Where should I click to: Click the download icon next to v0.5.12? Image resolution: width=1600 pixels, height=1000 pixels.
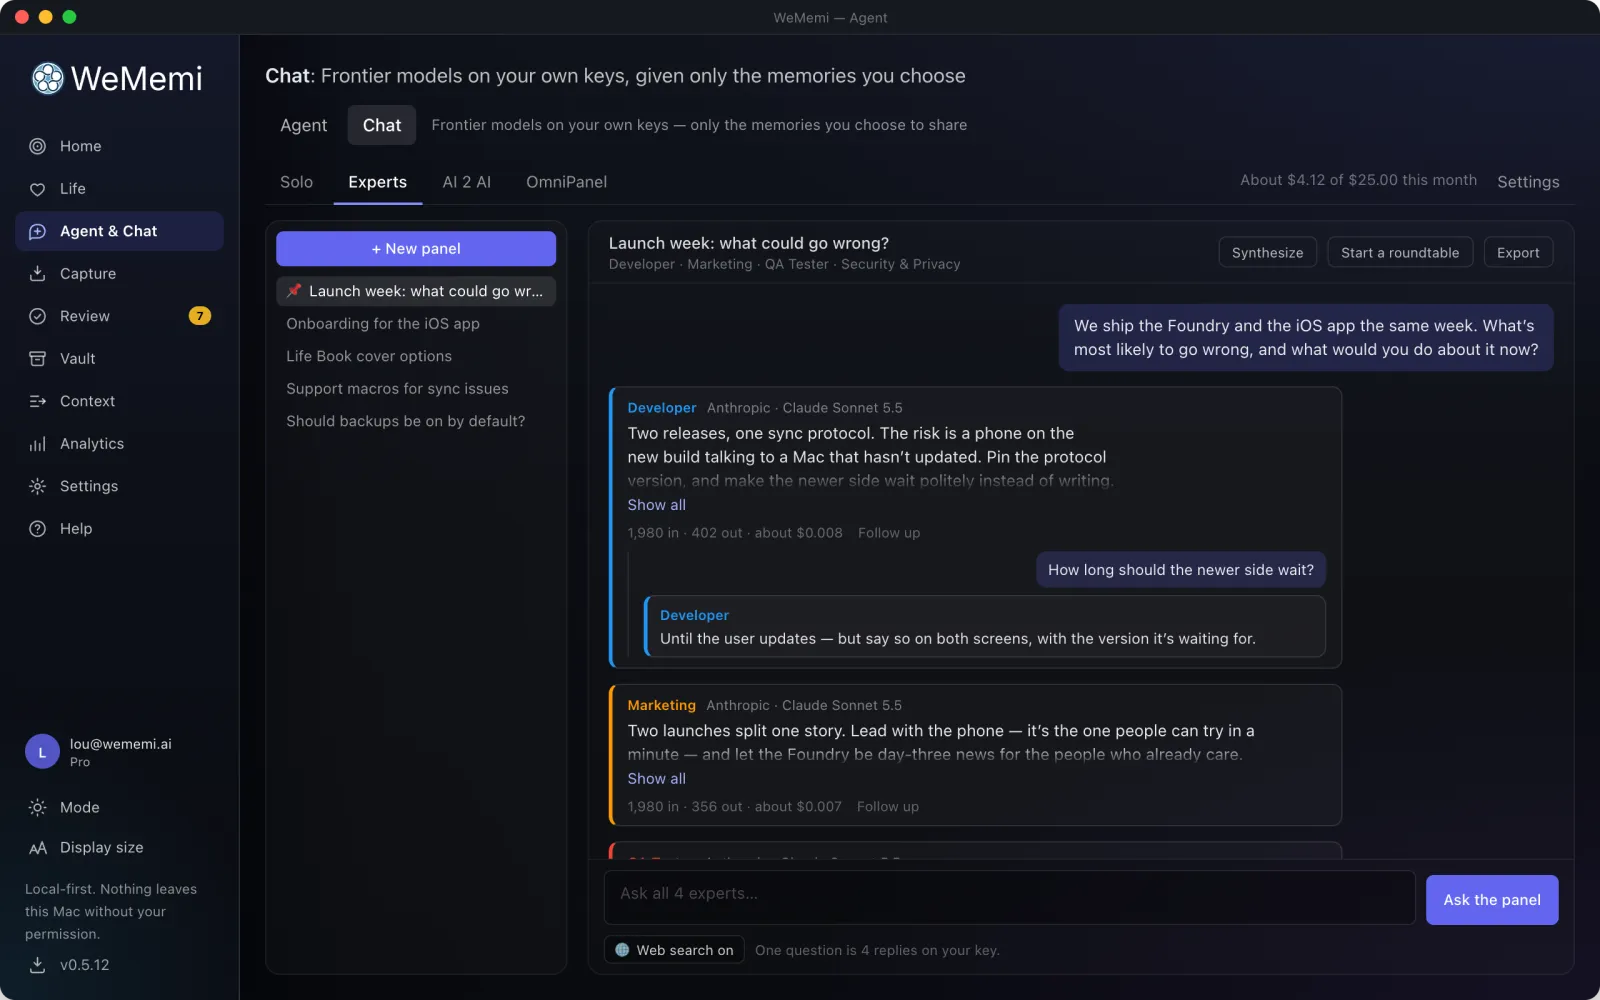[37, 965]
